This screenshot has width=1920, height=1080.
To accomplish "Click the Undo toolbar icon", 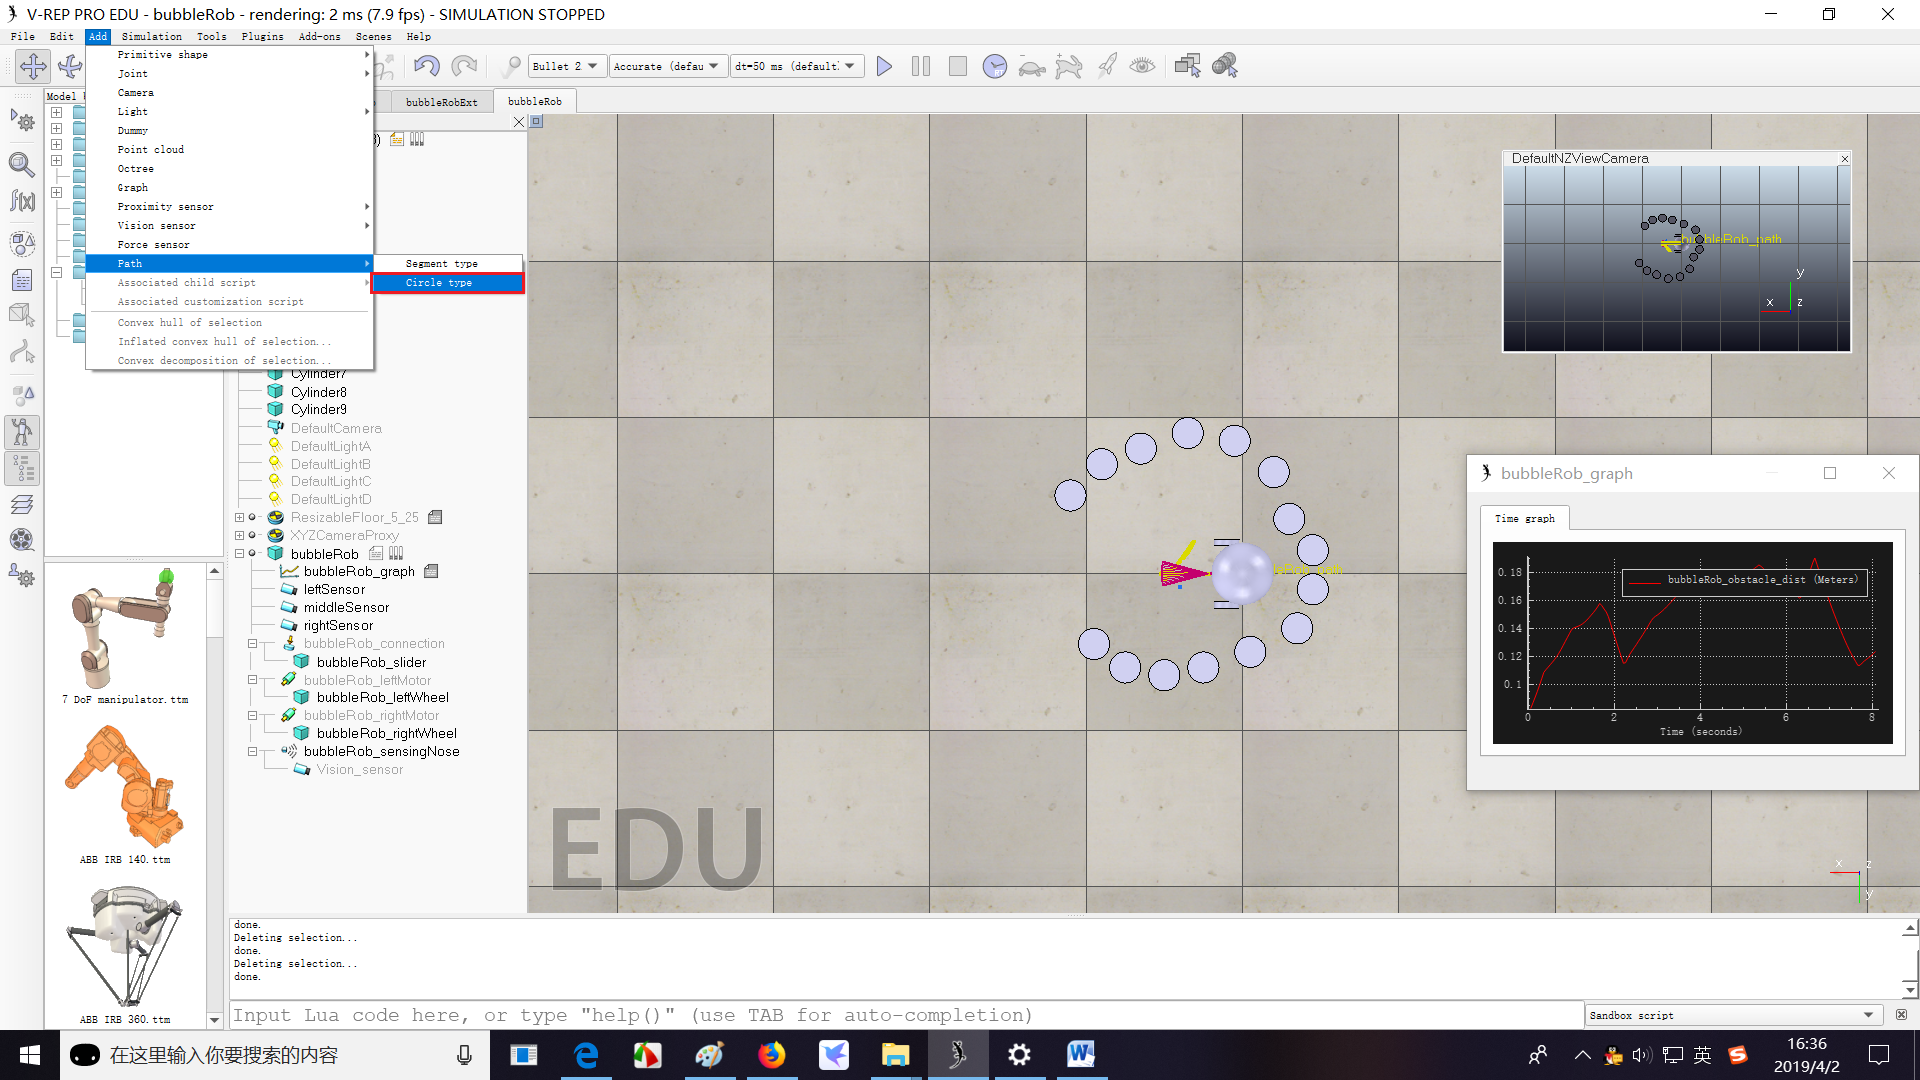I will click(427, 66).
